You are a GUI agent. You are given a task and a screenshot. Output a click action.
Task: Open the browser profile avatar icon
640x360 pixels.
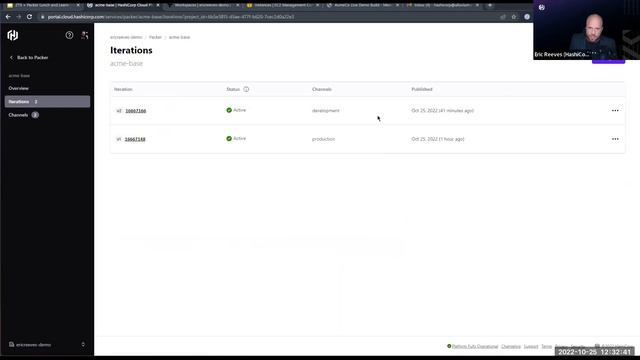[x=527, y=17]
